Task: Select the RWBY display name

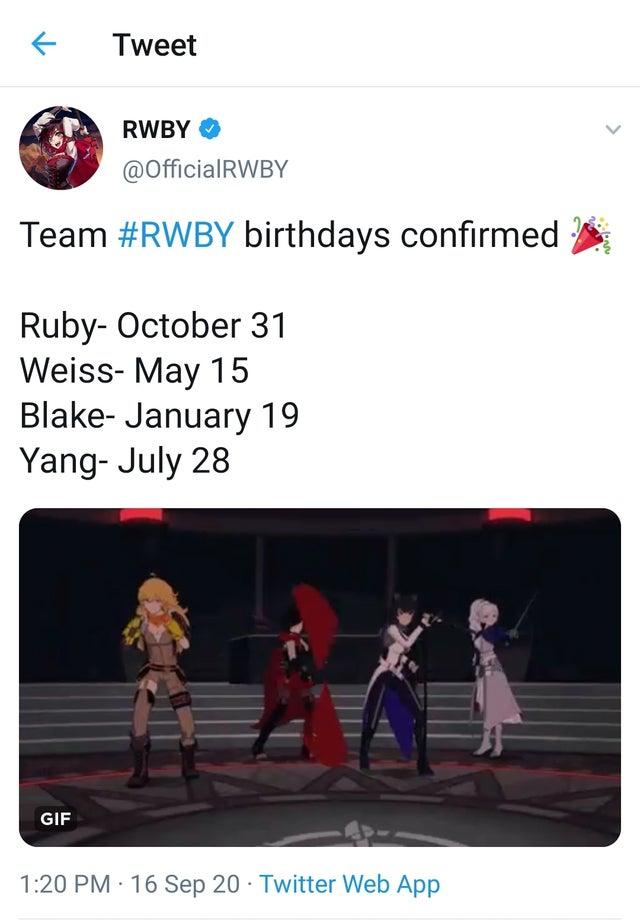Action: 156,129
